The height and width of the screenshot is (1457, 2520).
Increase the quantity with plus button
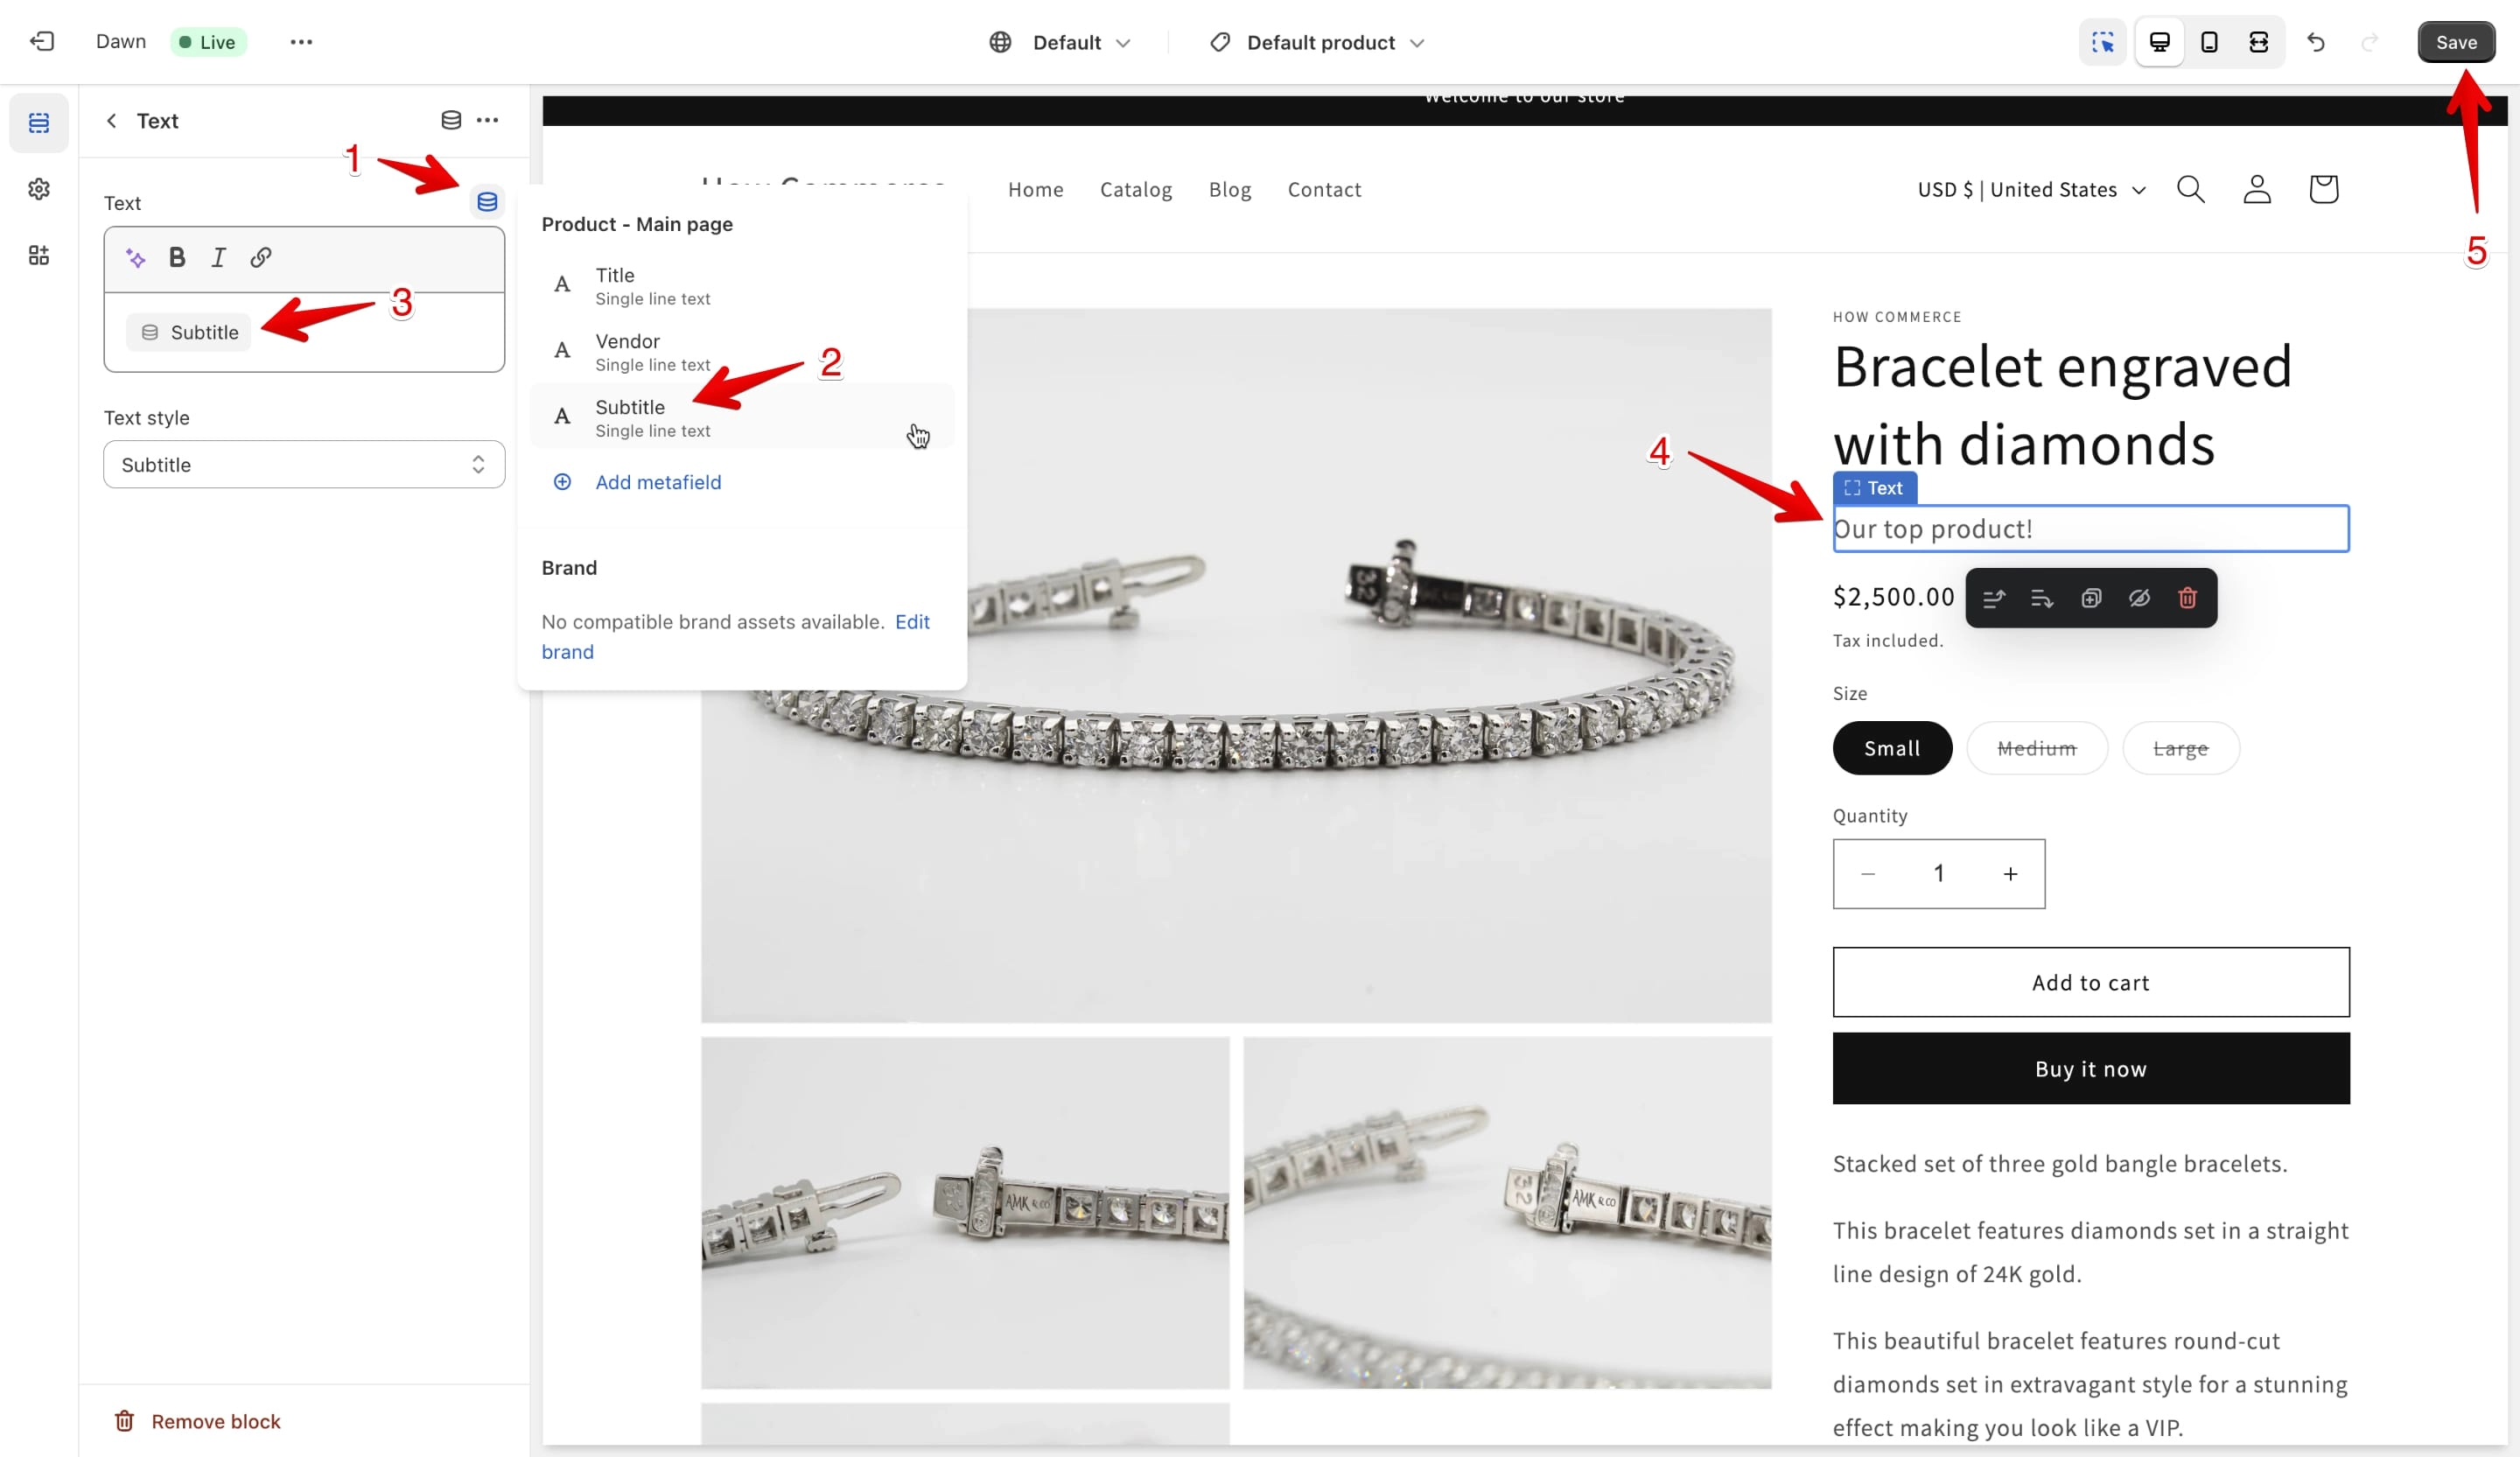pyautogui.click(x=2010, y=873)
